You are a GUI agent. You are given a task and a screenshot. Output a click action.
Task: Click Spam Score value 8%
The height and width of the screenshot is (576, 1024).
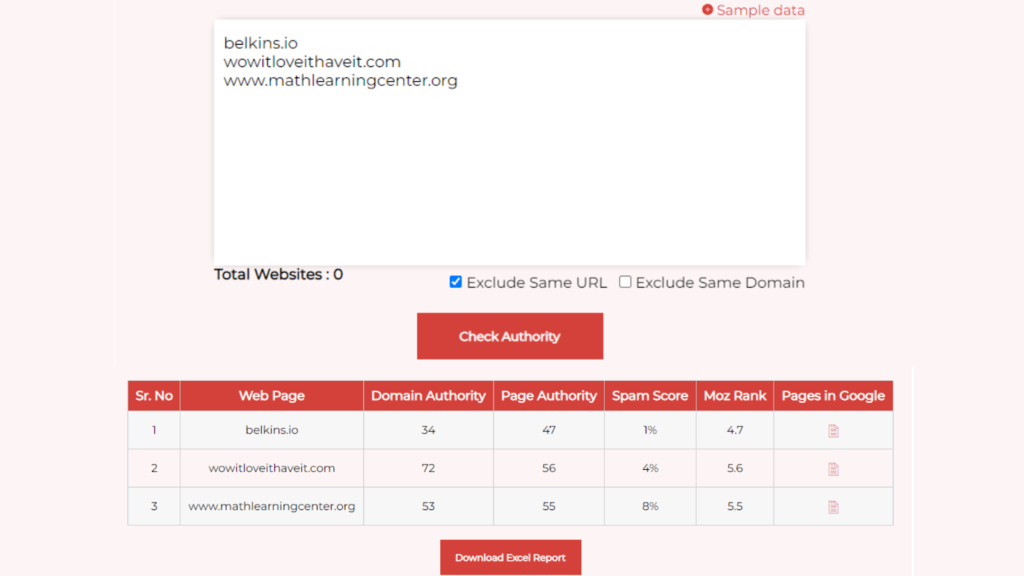point(650,506)
